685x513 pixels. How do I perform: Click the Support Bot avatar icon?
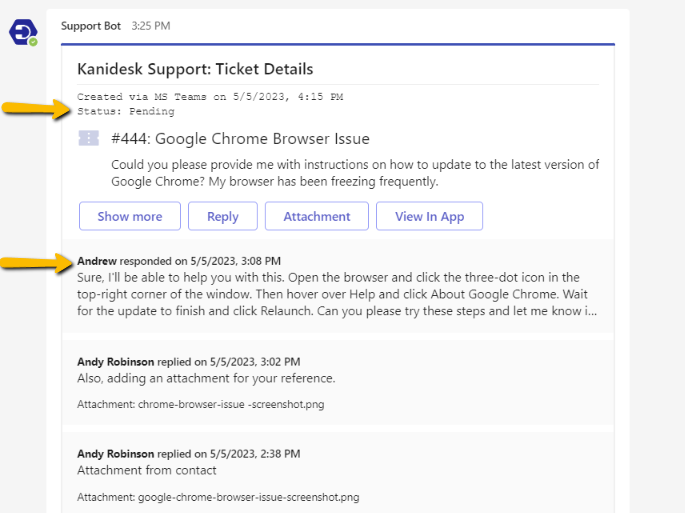(x=23, y=31)
